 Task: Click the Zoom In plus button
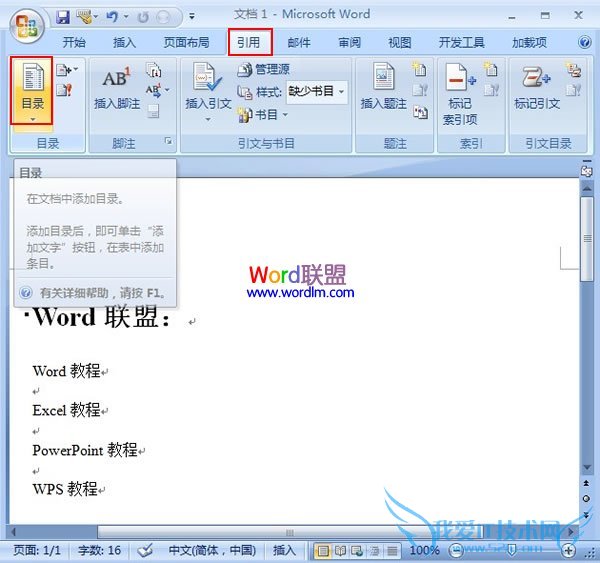pyautogui.click(x=568, y=551)
